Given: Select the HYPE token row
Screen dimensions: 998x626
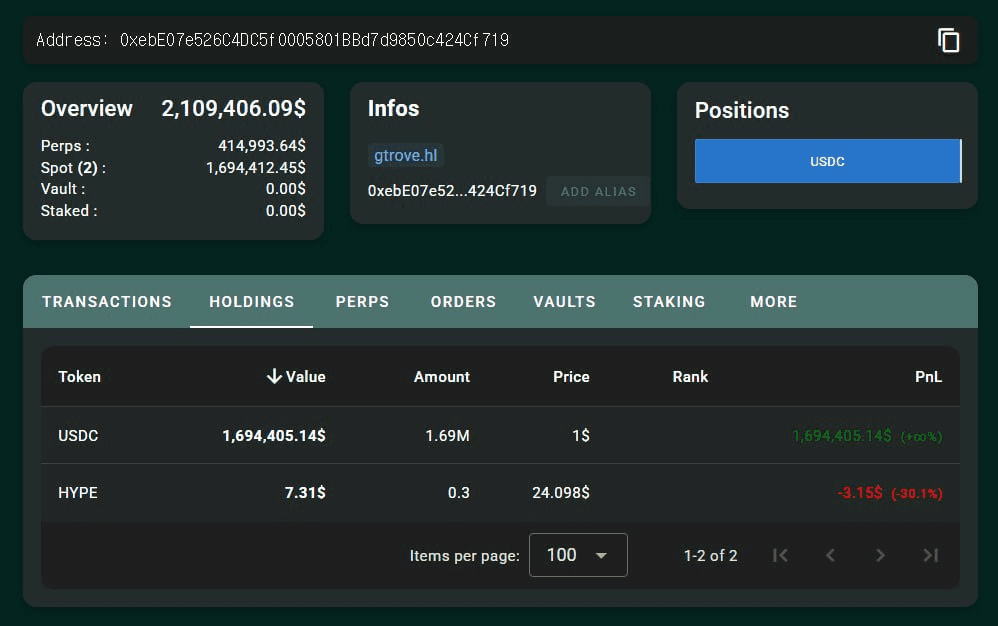Looking at the screenshot, I should pyautogui.click(x=78, y=493).
